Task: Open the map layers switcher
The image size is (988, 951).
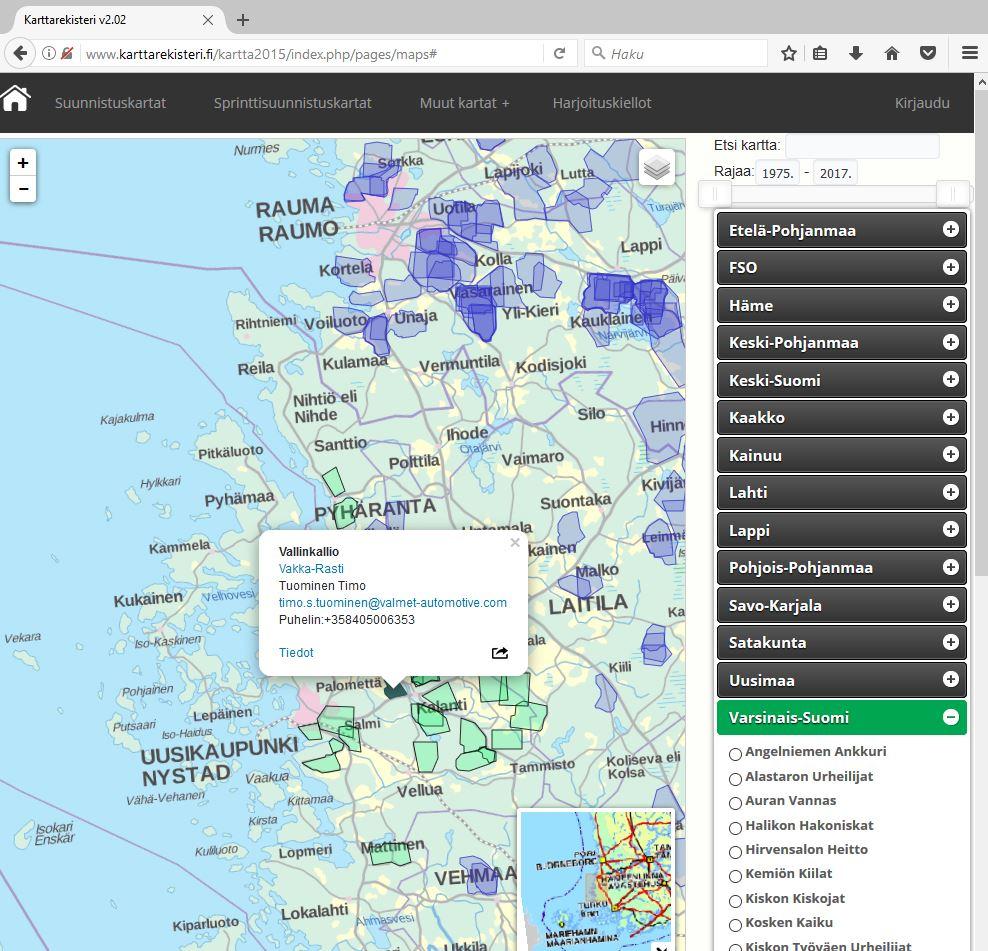Action: click(657, 168)
